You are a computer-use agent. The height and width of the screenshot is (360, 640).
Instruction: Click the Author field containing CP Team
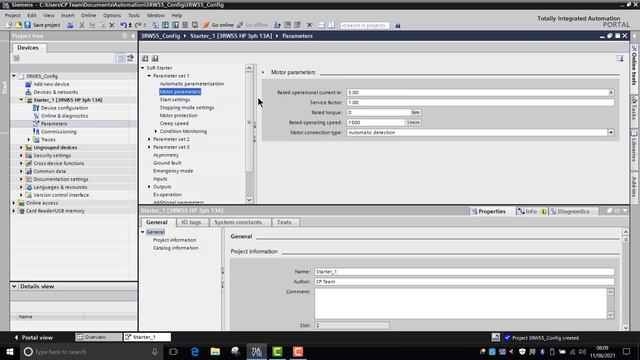coord(464,282)
